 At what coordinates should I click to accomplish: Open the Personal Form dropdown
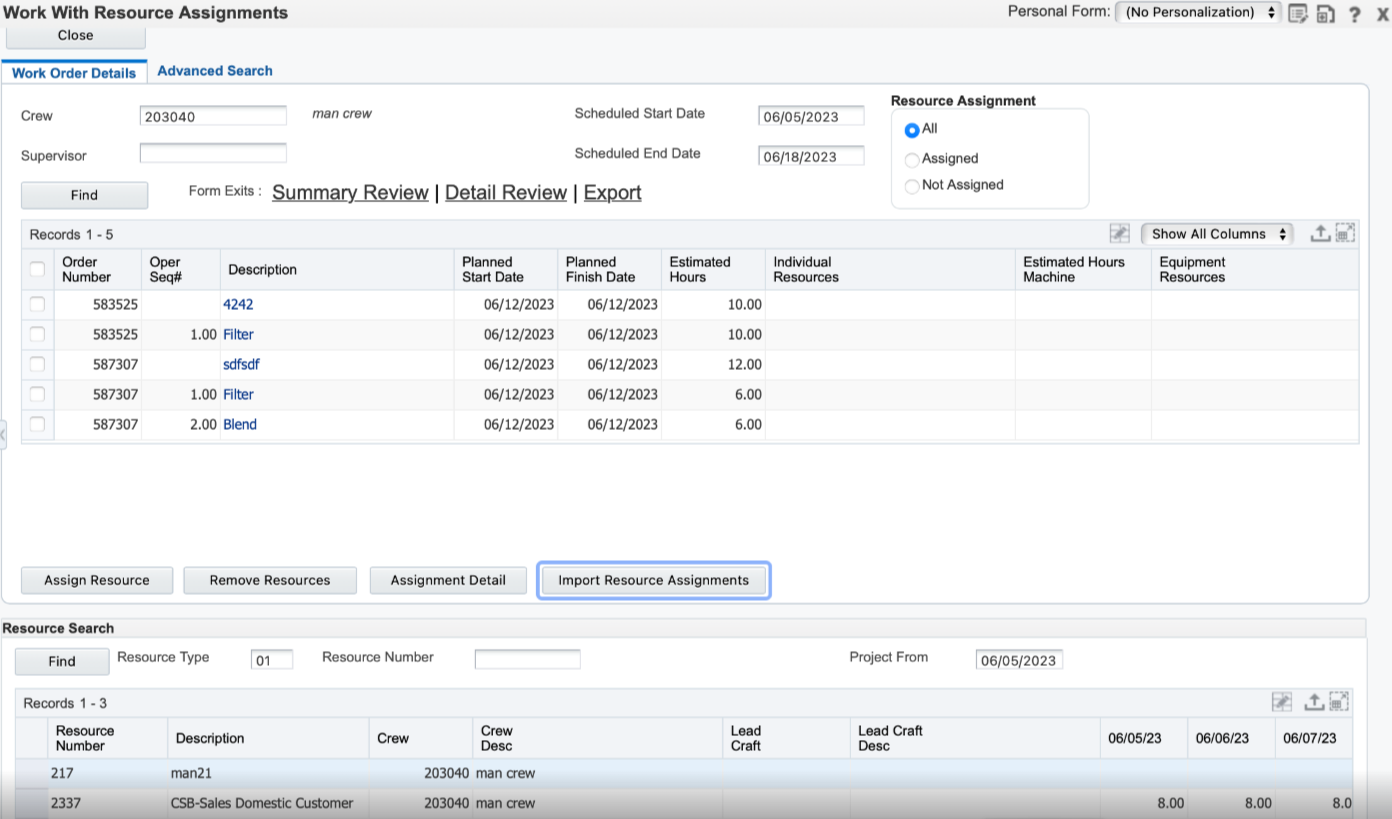1198,13
